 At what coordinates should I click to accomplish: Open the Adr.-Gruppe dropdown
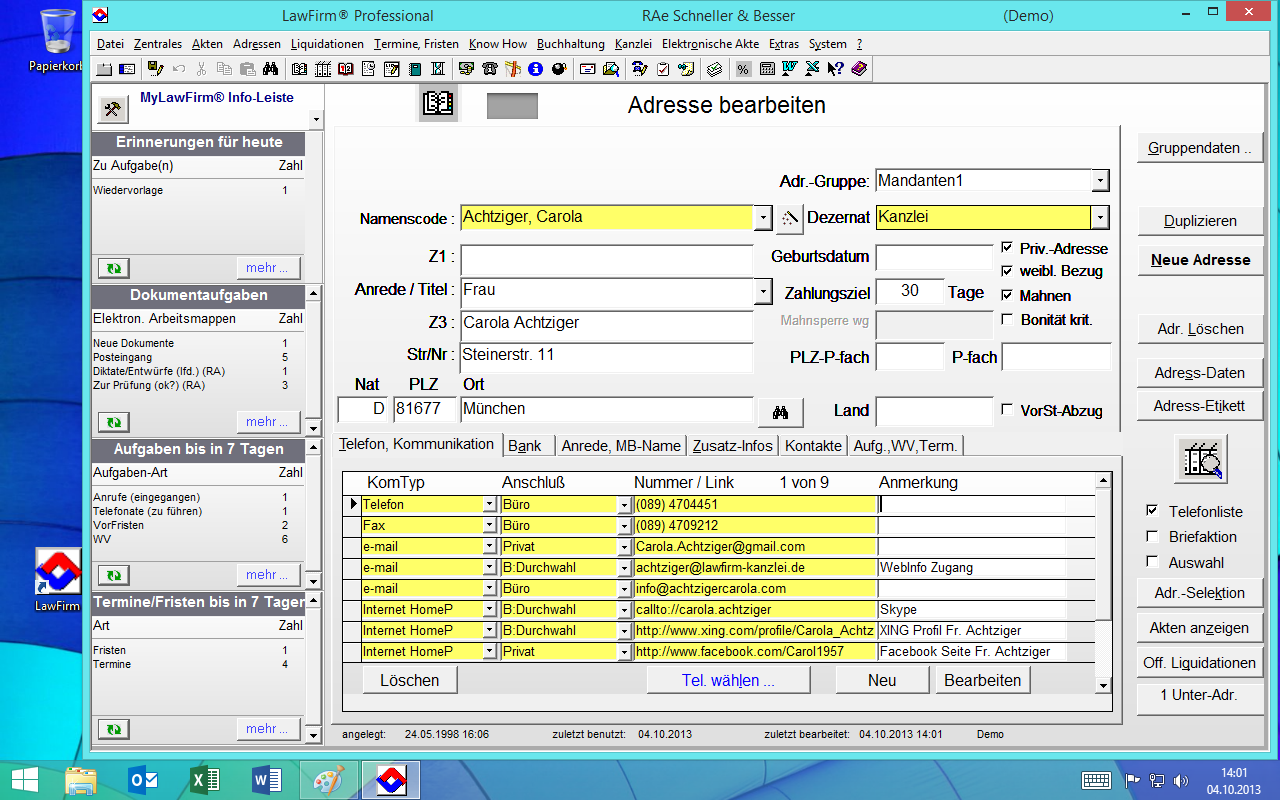tap(1100, 181)
